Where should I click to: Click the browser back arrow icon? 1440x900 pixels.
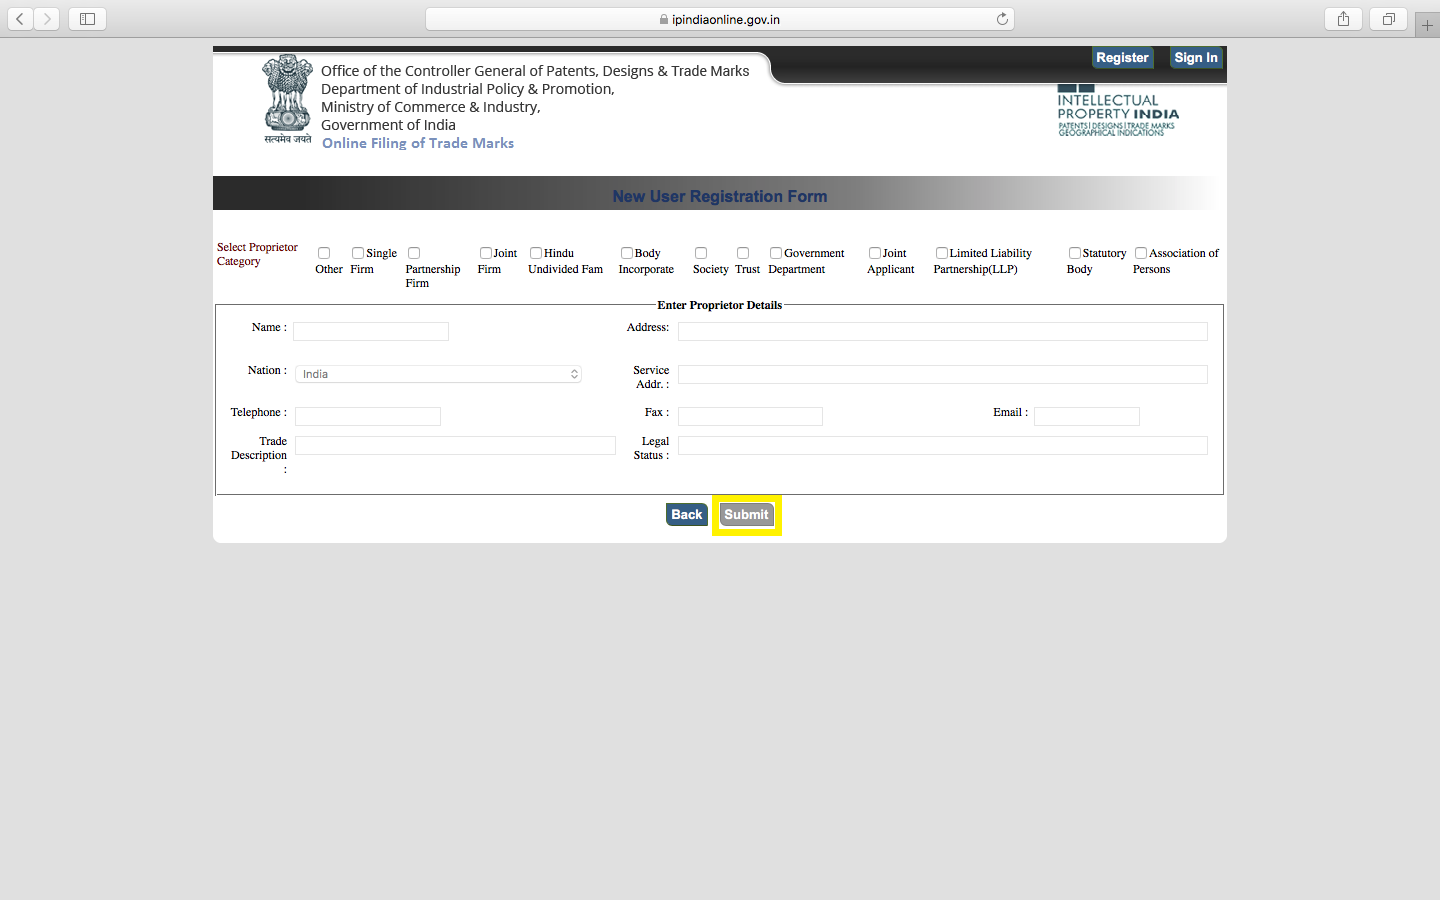pyautogui.click(x=20, y=19)
